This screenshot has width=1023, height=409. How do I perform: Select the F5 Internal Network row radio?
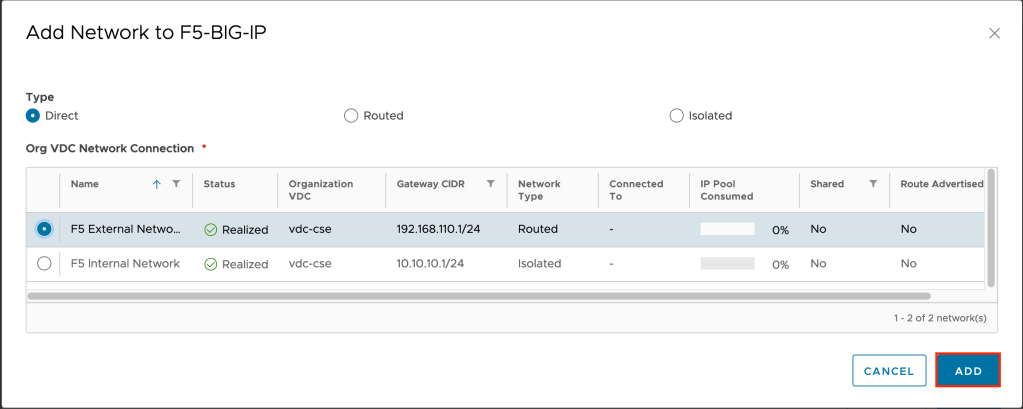[x=44, y=264]
